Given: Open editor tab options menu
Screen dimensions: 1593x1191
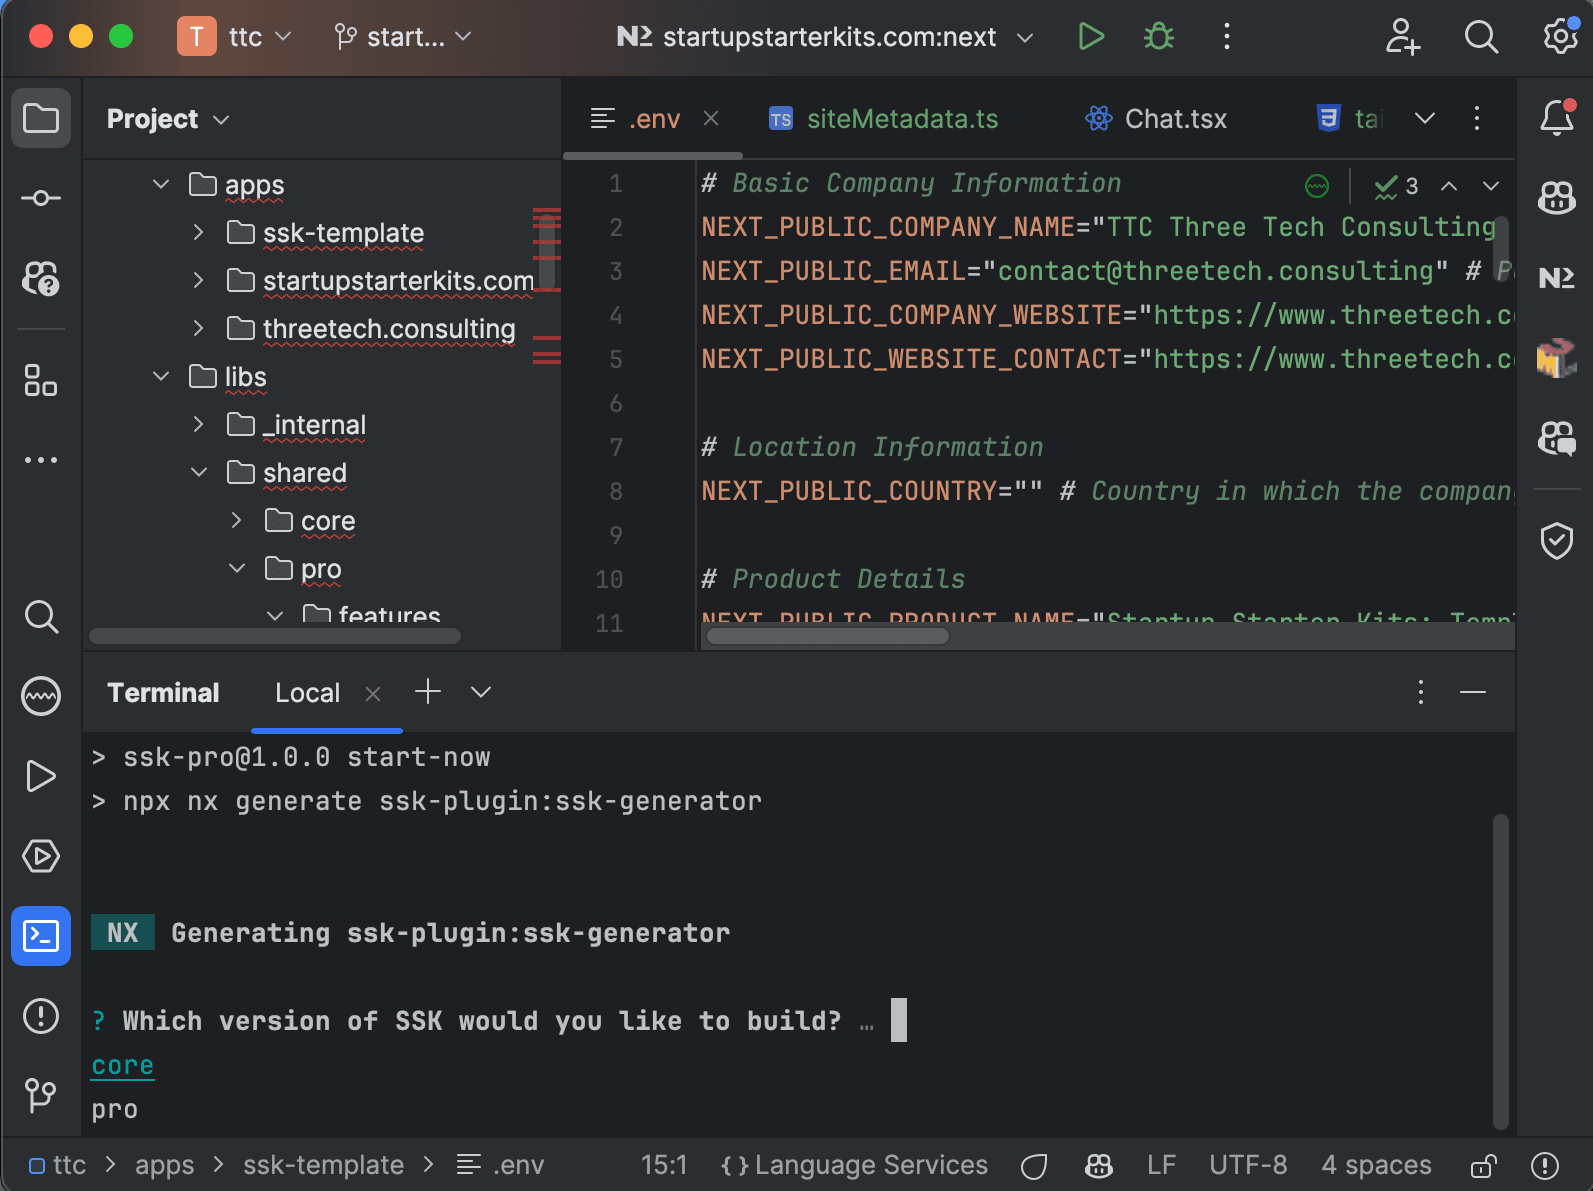Looking at the screenshot, I should pyautogui.click(x=1477, y=118).
